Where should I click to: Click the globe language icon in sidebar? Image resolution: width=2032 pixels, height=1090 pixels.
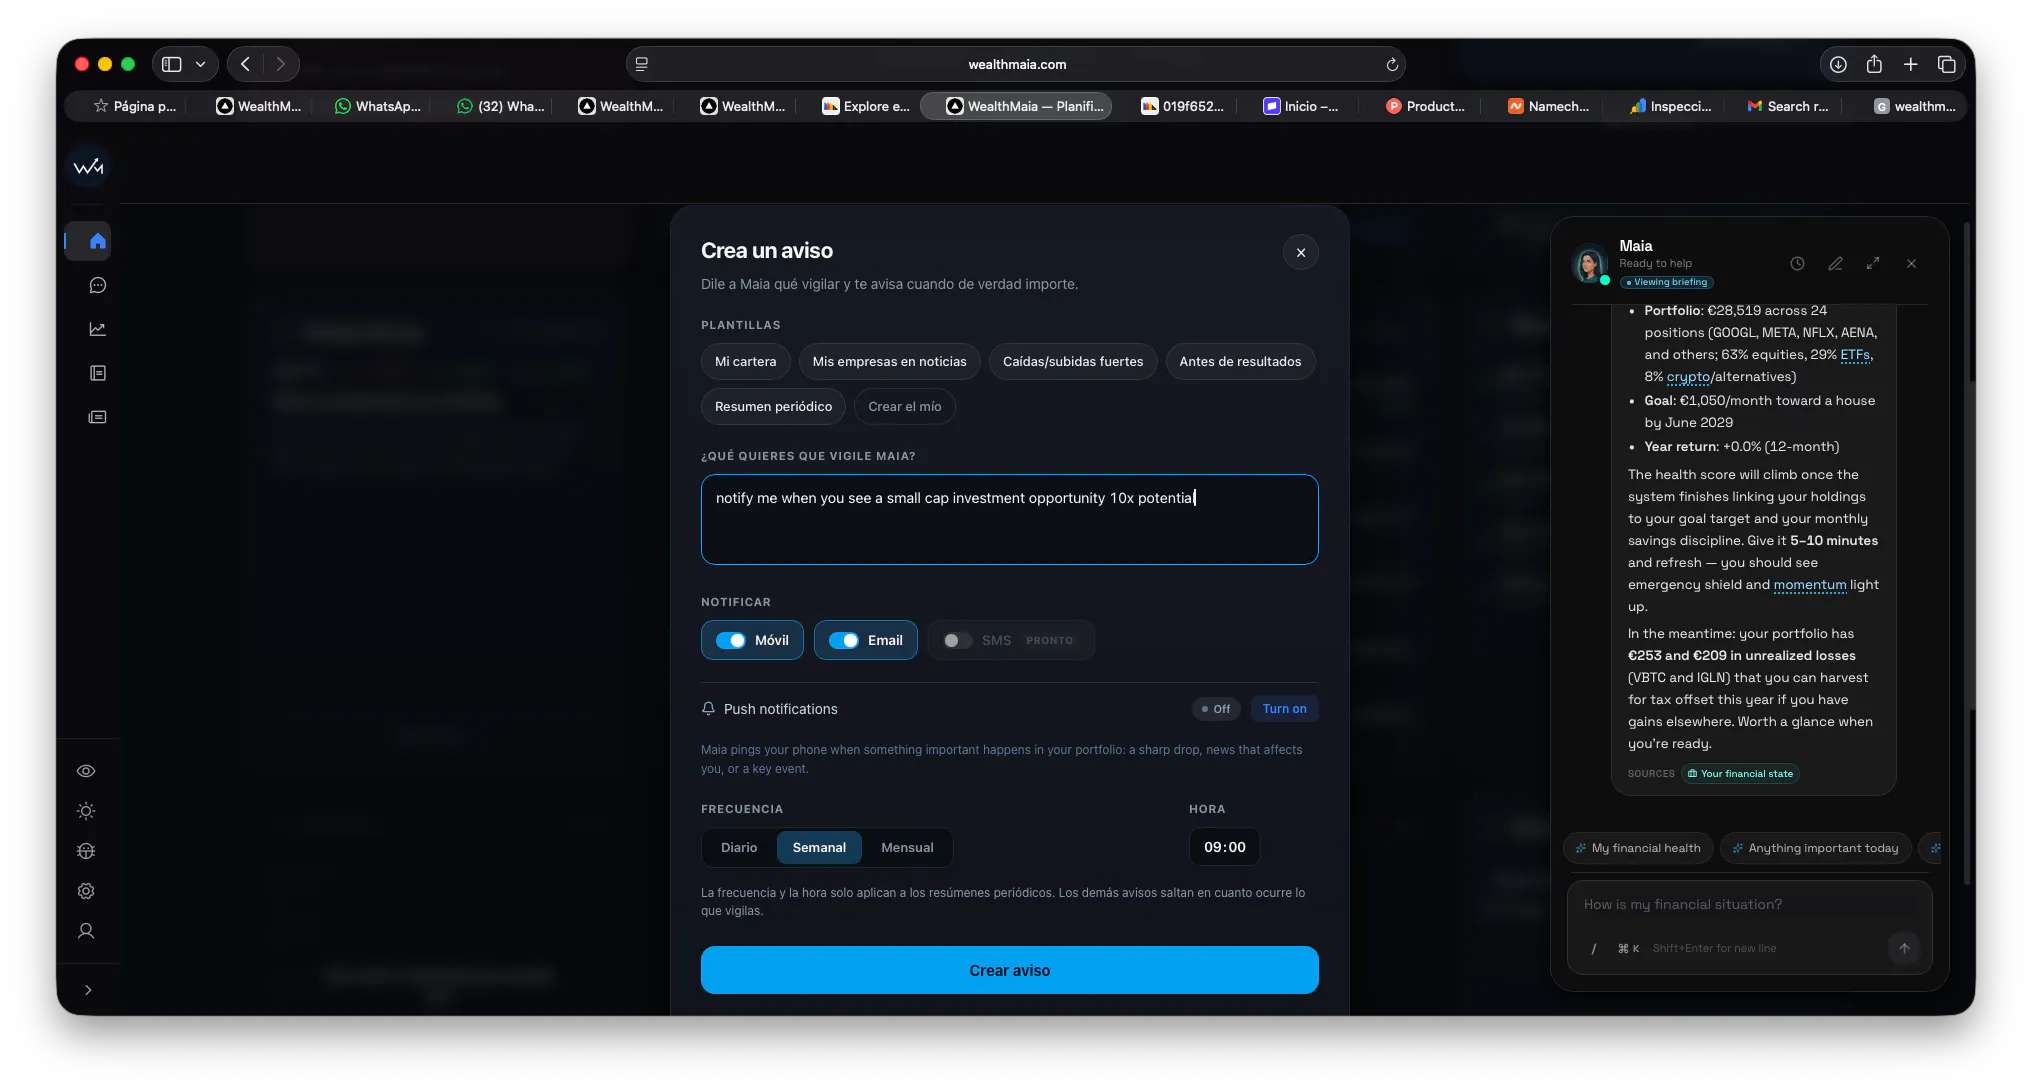click(86, 851)
